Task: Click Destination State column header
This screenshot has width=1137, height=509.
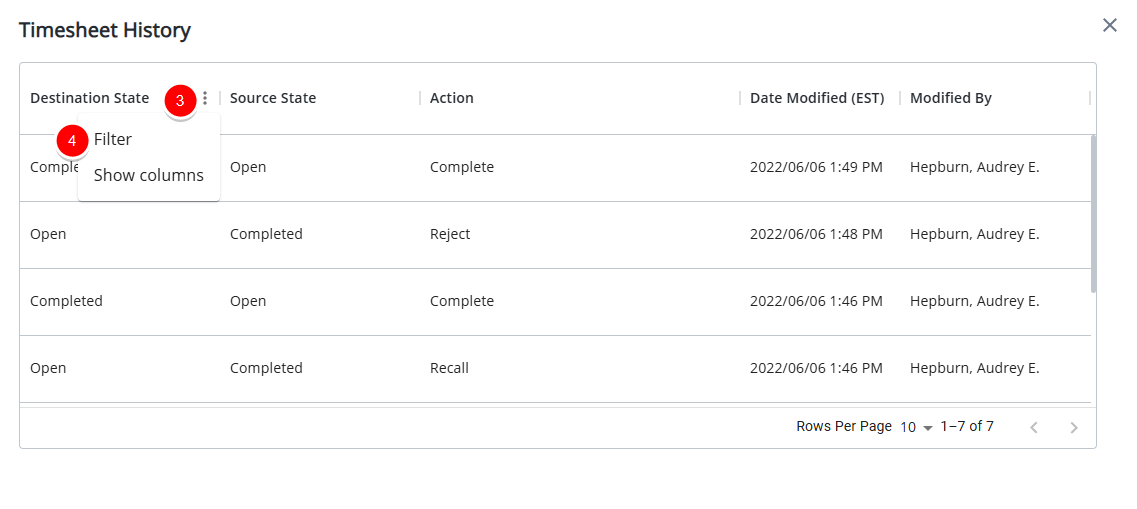Action: click(90, 98)
